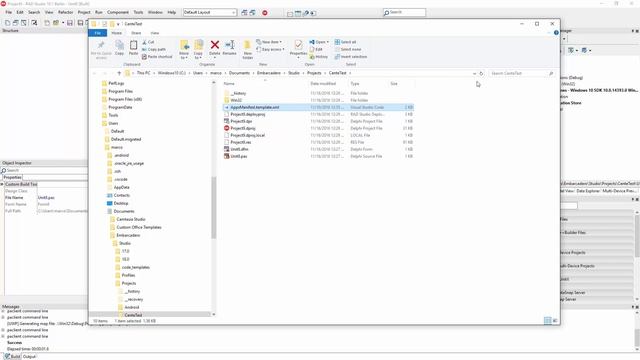Click Embarcadero in the address breadcrumb
This screenshot has height=360, width=640.
[x=269, y=73]
